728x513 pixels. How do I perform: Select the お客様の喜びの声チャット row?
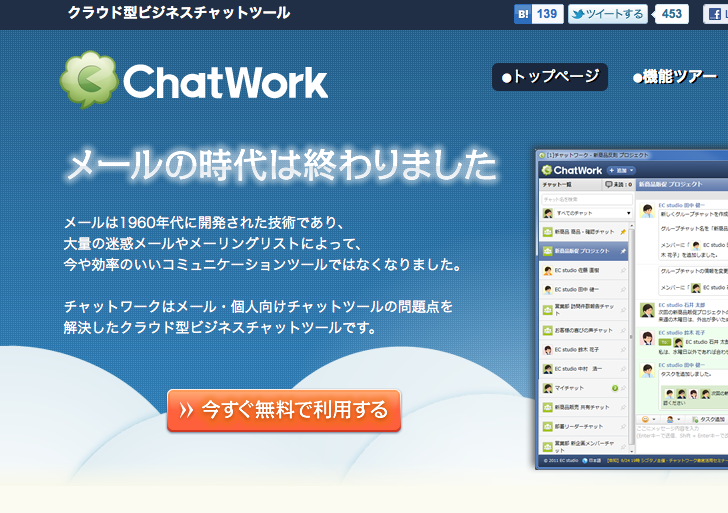[x=584, y=330]
